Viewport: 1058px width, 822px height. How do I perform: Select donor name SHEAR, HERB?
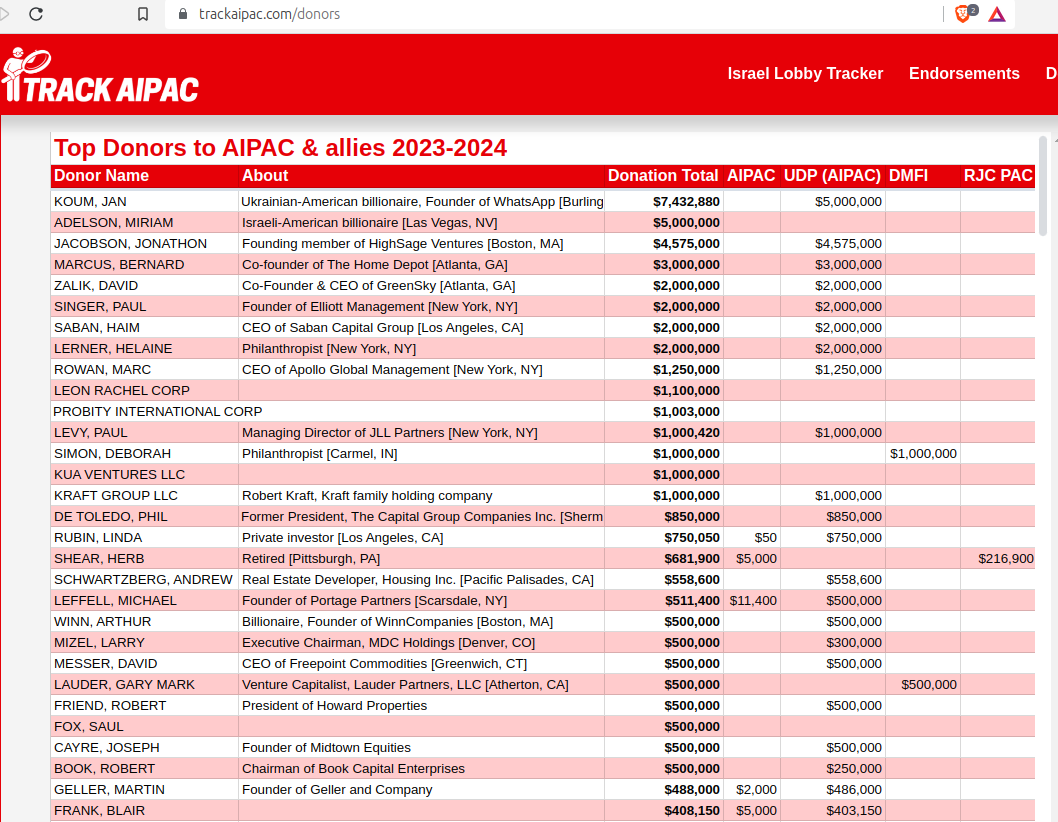click(x=99, y=558)
